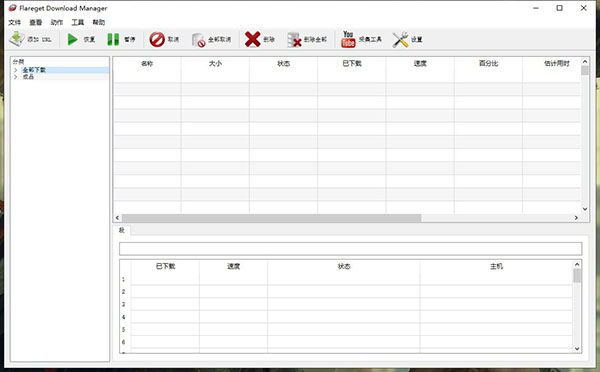Click the 百分比 column header
Image resolution: width=600 pixels, height=372 pixels.
(489, 64)
